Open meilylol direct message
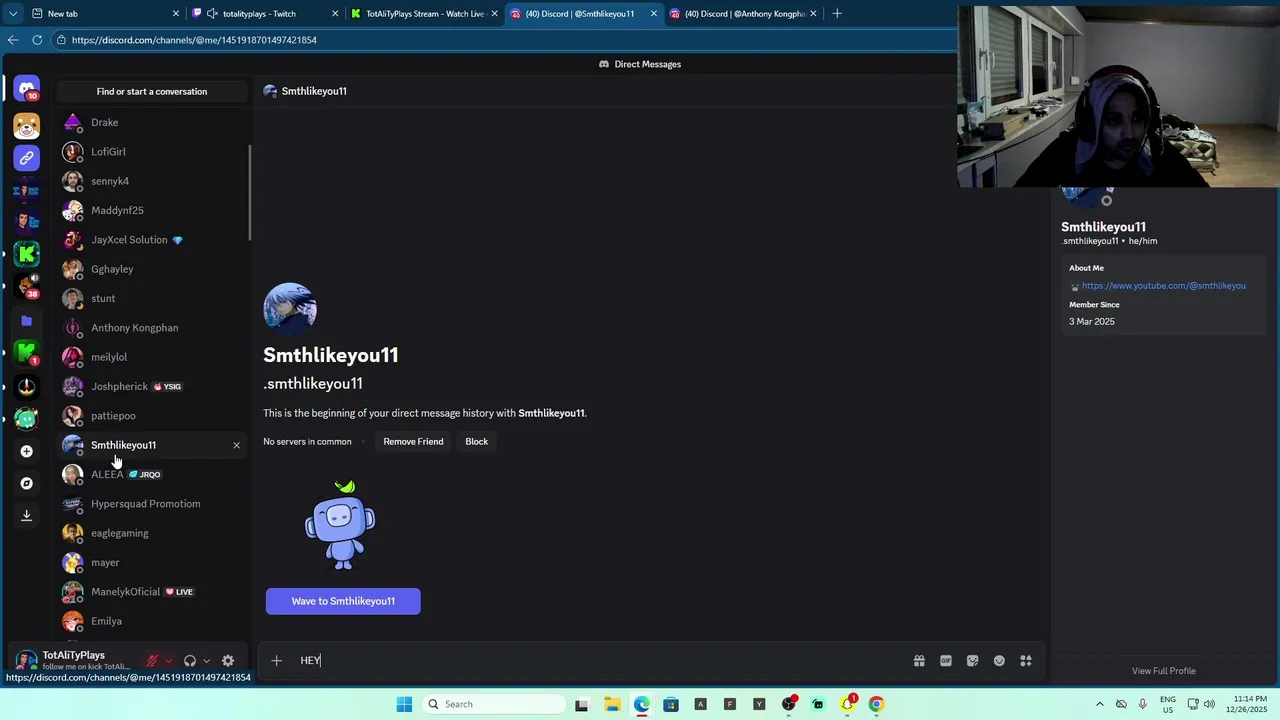Viewport: 1280px width, 720px height. (152, 357)
